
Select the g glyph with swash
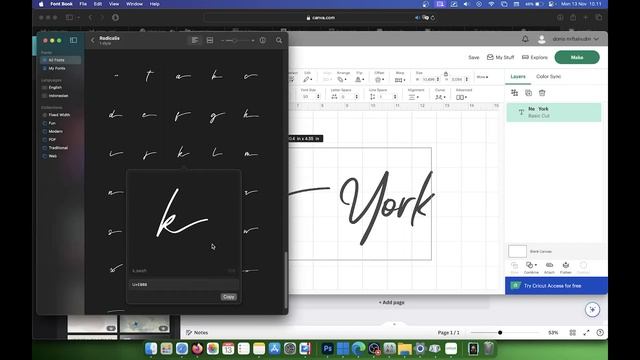pos(217,116)
